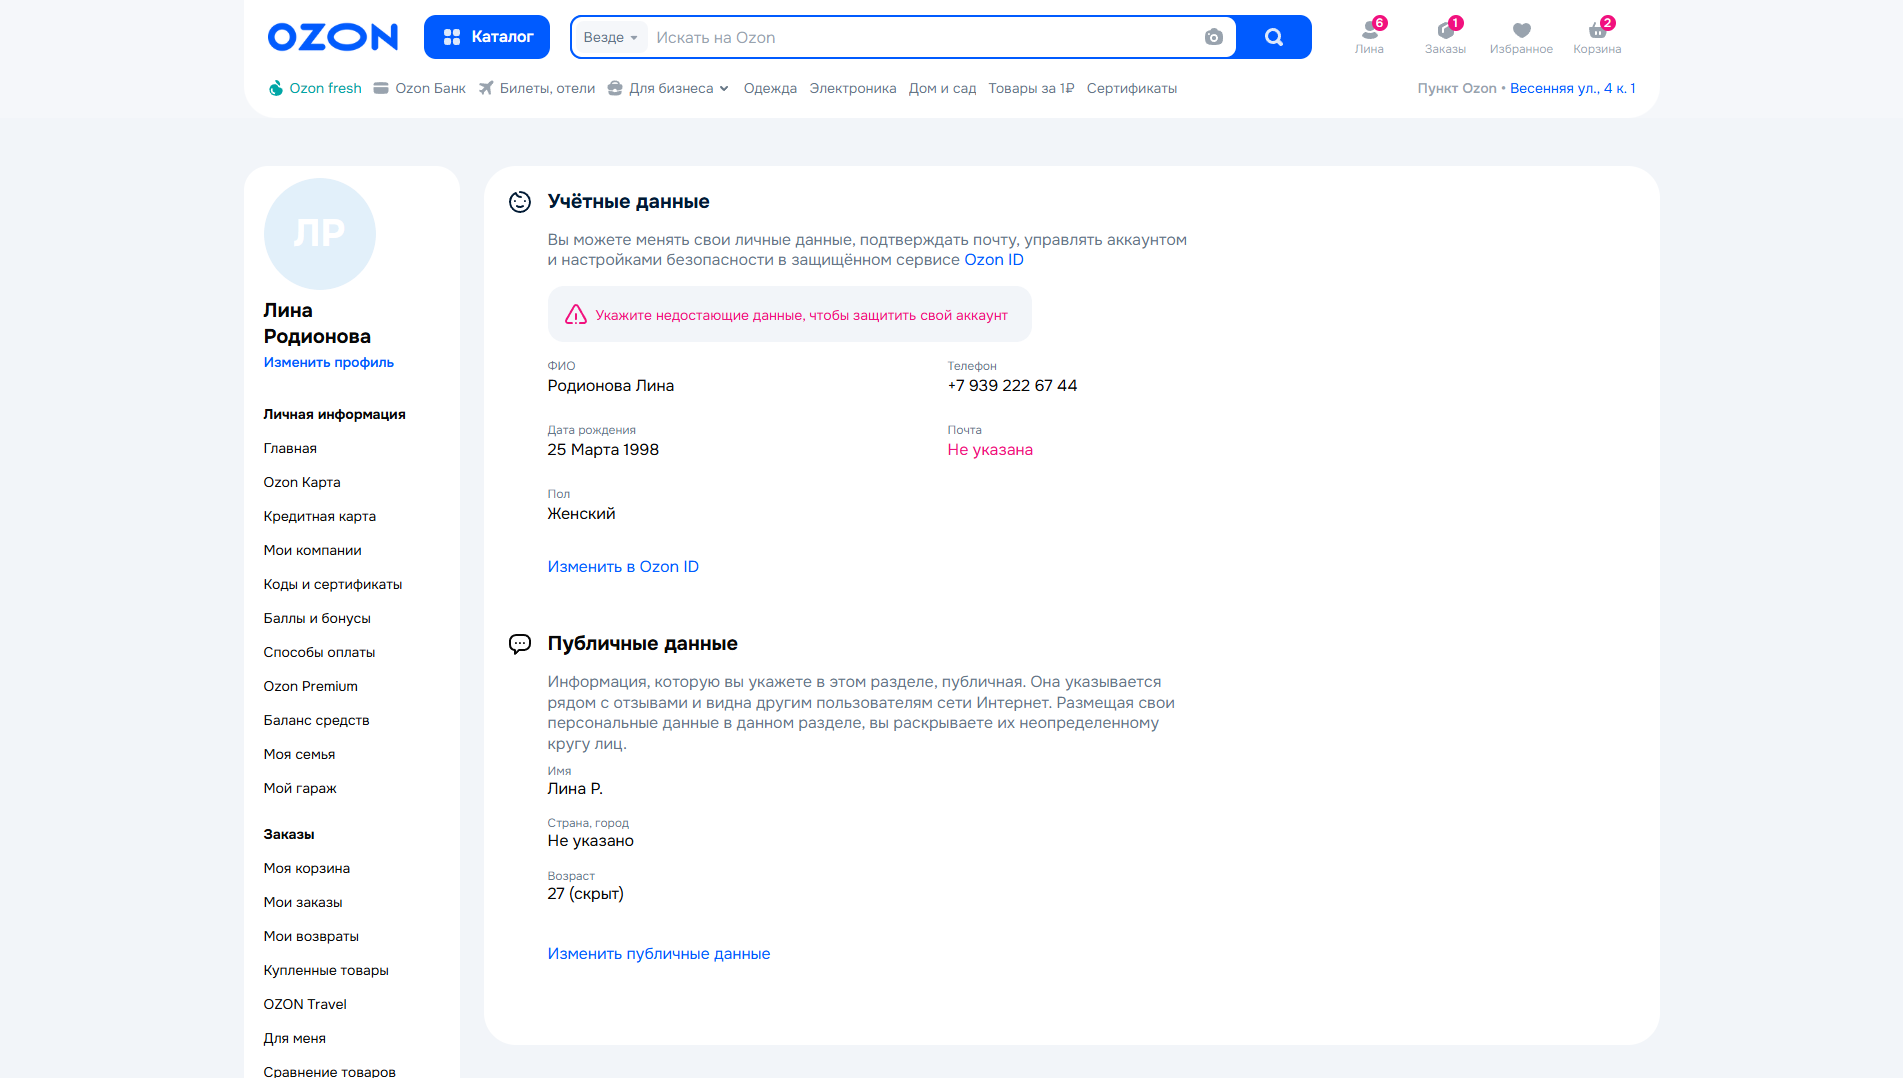
Task: Open Мои заказы in the sidebar
Action: point(303,902)
